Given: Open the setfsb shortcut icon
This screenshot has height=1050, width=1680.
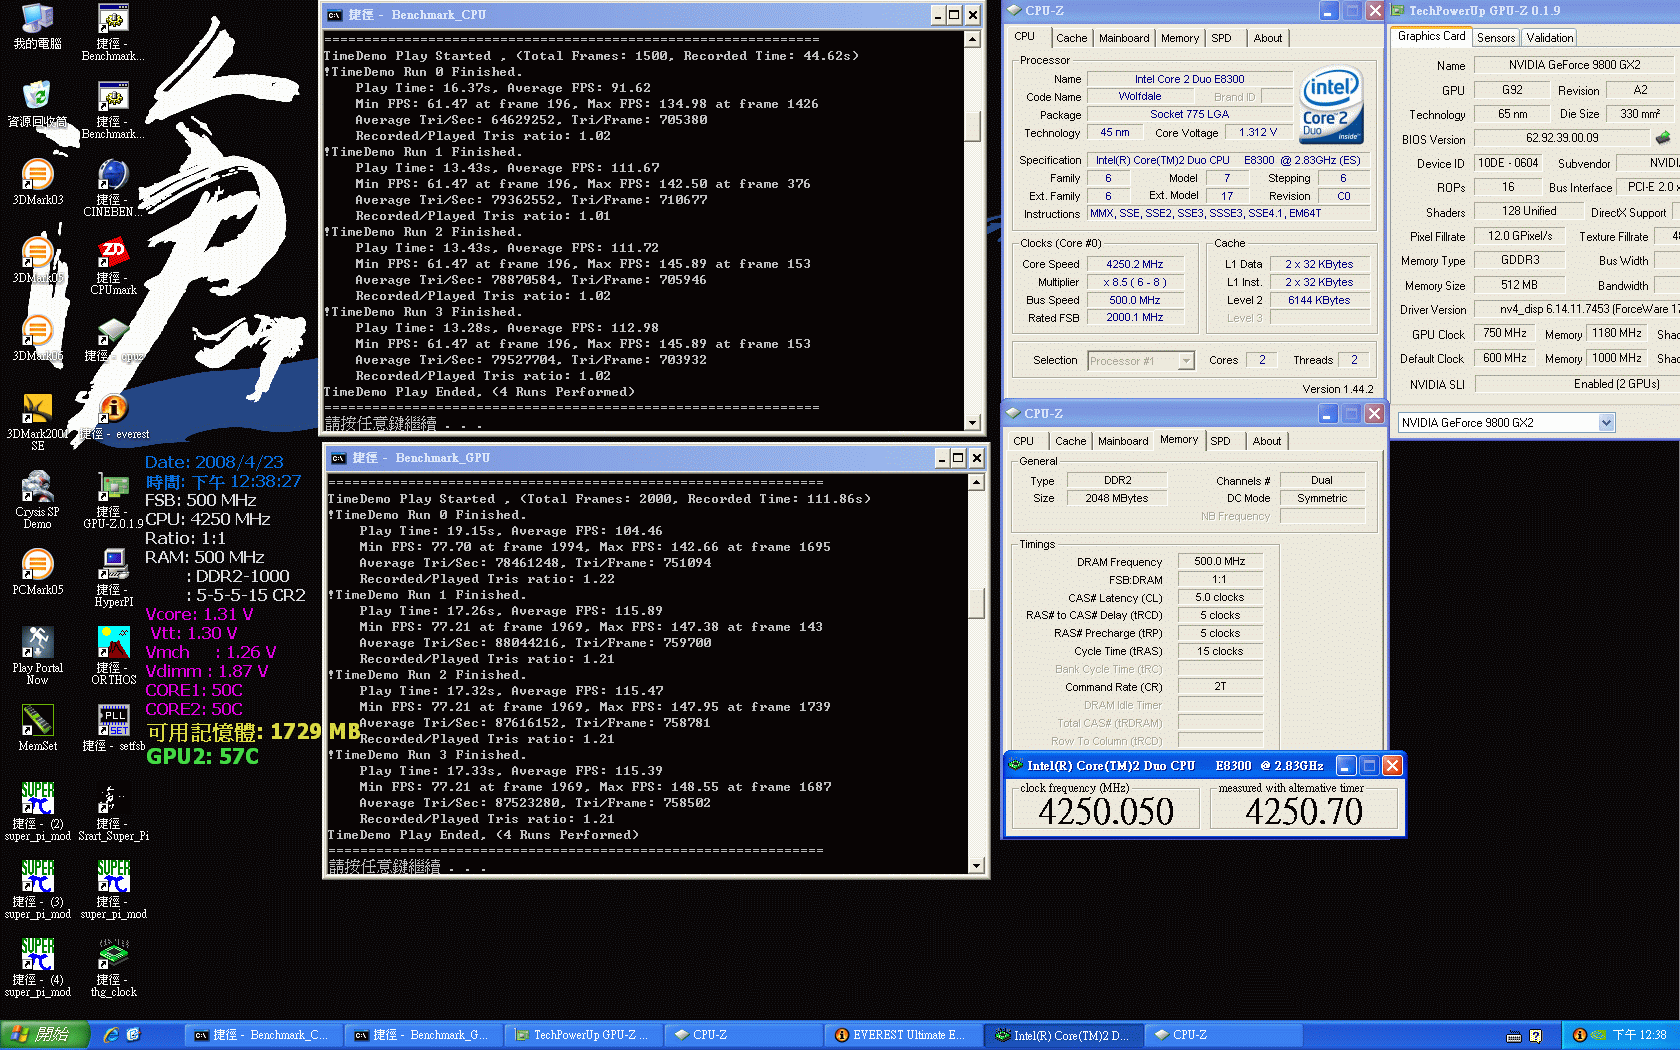Looking at the screenshot, I should pyautogui.click(x=113, y=728).
